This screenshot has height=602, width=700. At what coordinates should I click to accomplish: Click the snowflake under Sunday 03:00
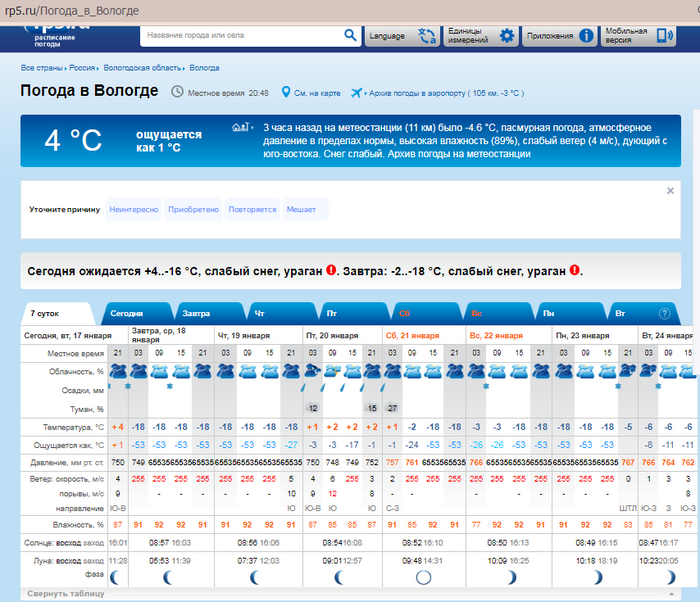(486, 386)
